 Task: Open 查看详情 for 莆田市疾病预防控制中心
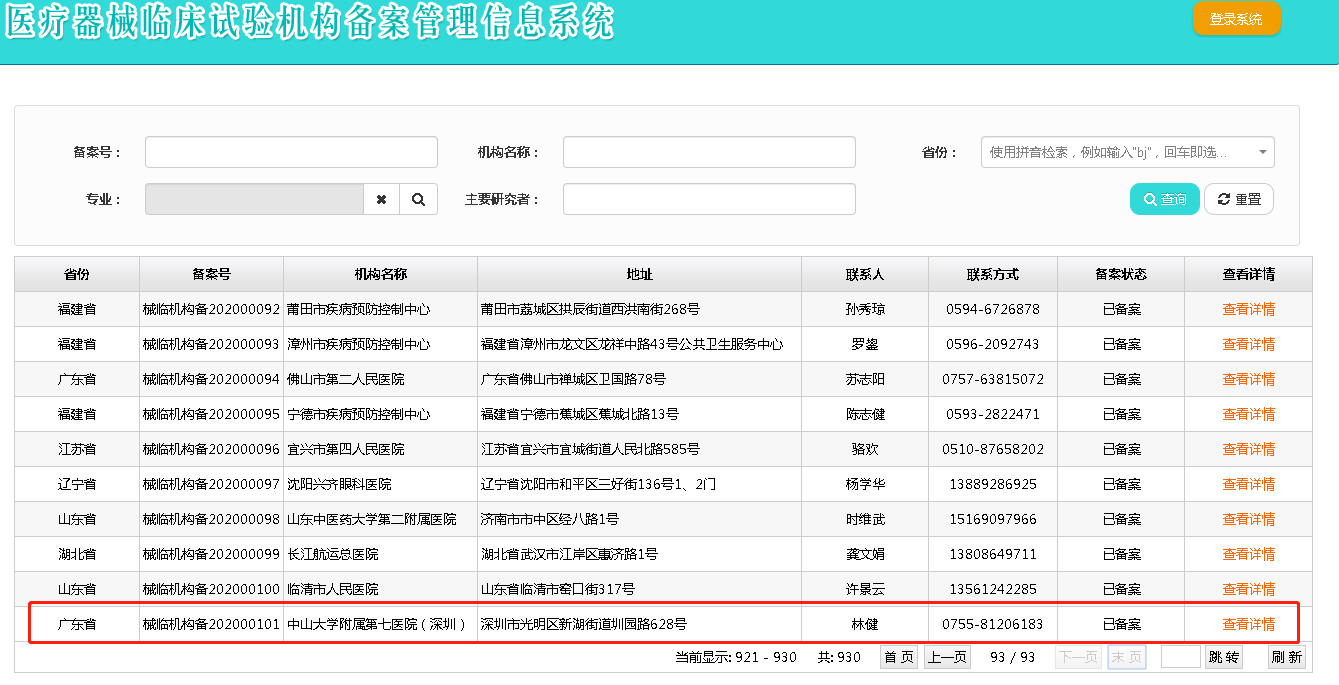point(1248,309)
